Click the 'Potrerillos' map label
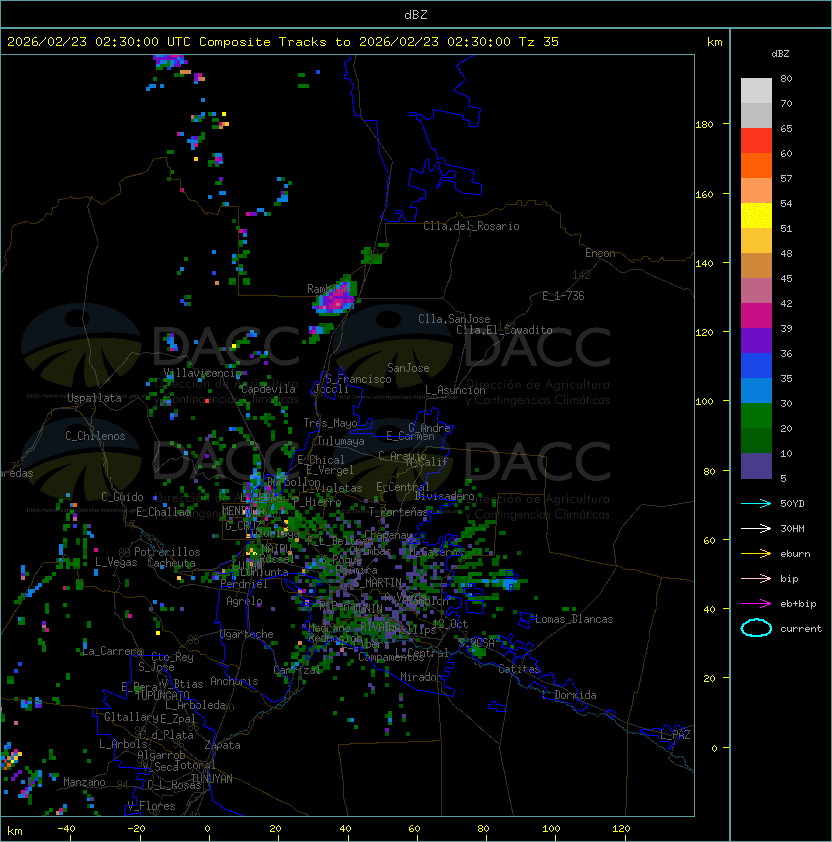 coord(167,552)
